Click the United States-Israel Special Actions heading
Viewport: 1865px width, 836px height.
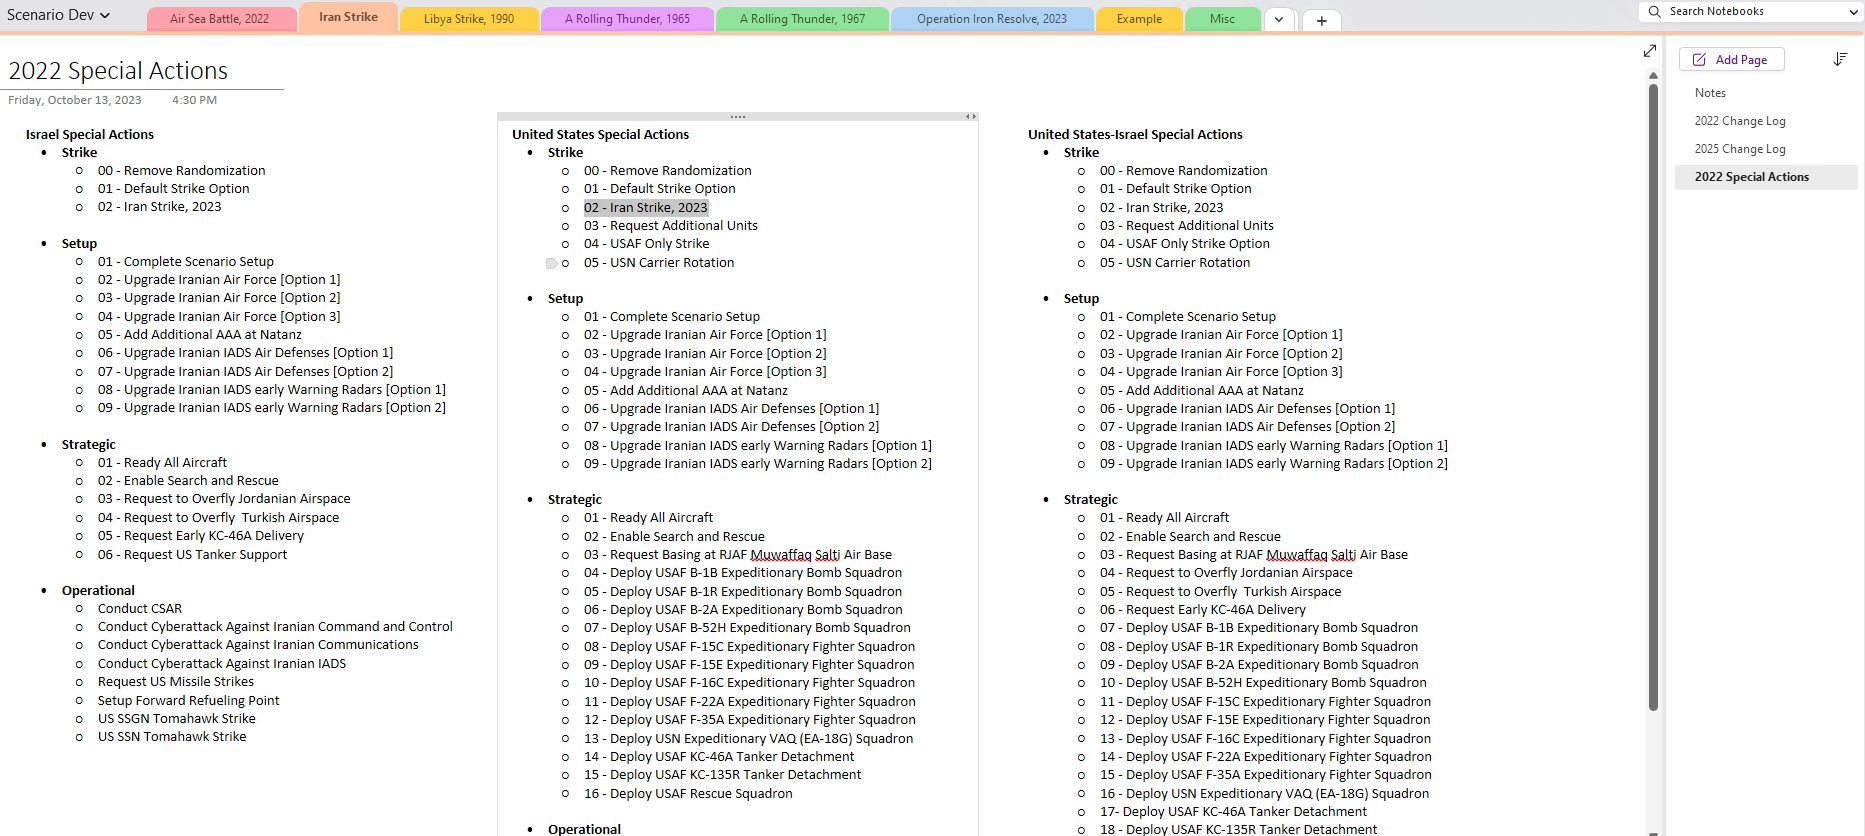pyautogui.click(x=1135, y=134)
